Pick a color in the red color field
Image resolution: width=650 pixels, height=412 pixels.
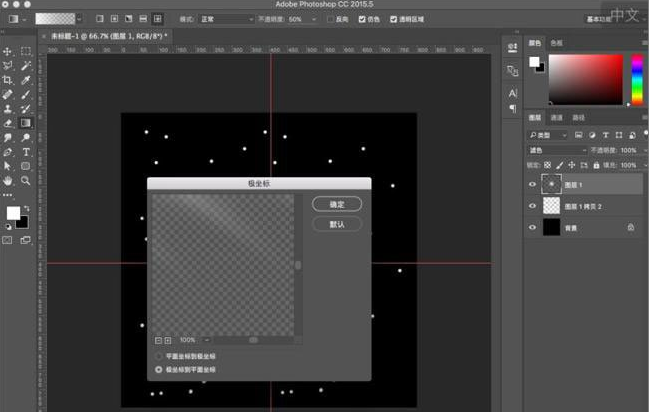point(586,79)
